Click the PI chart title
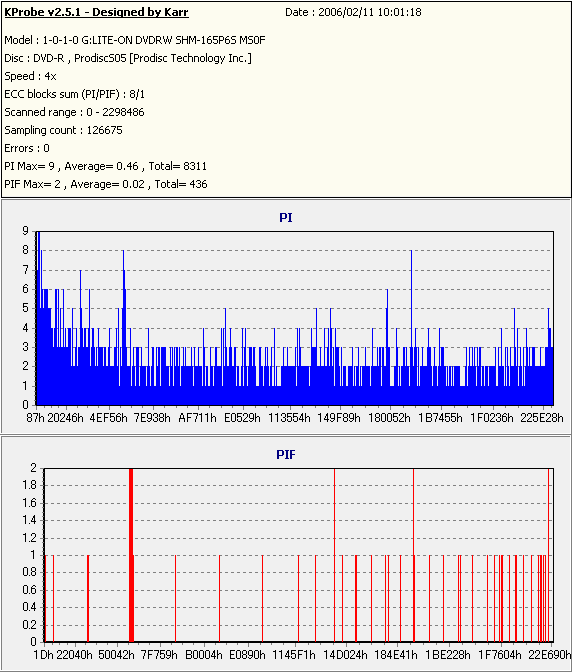This screenshot has width=572, height=672. pyautogui.click(x=286, y=218)
